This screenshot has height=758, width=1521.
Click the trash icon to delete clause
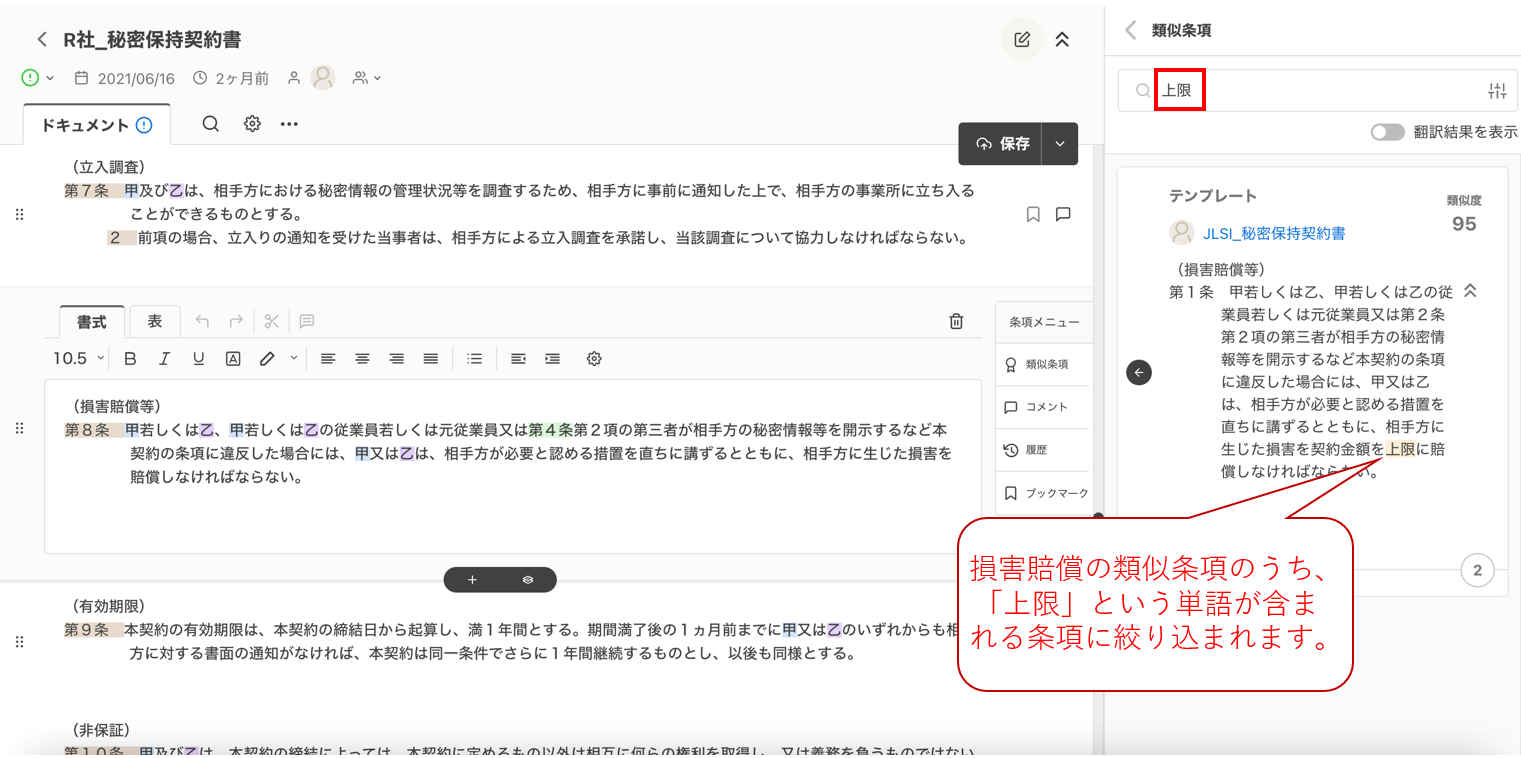(956, 321)
